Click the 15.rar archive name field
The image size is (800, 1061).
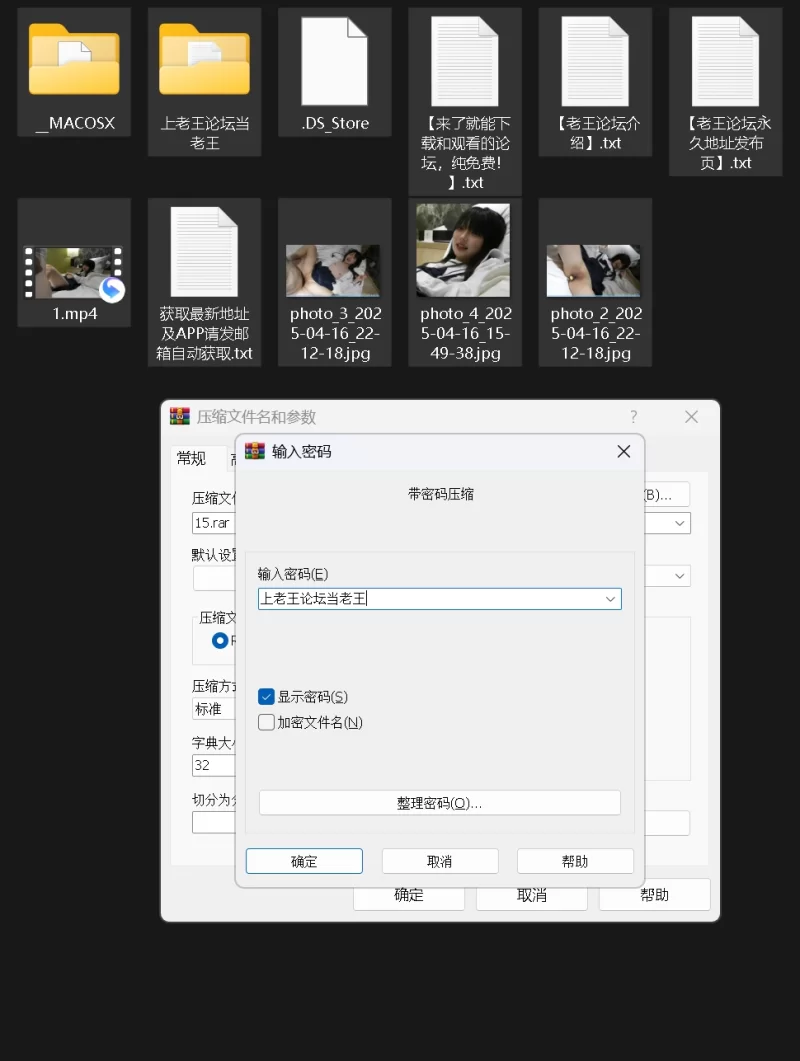pyautogui.click(x=214, y=523)
